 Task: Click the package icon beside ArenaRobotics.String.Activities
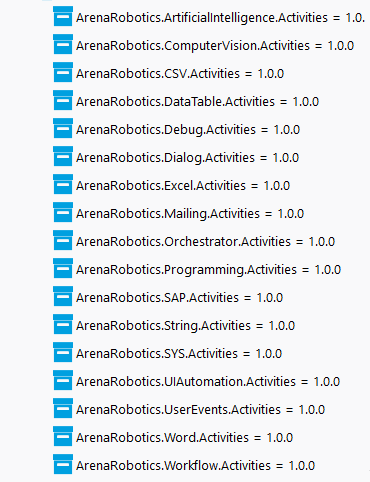pos(63,324)
